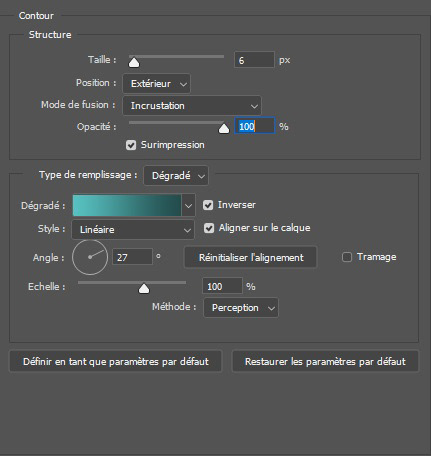
Task: Disable Aligner sur le calque
Action: (209, 228)
